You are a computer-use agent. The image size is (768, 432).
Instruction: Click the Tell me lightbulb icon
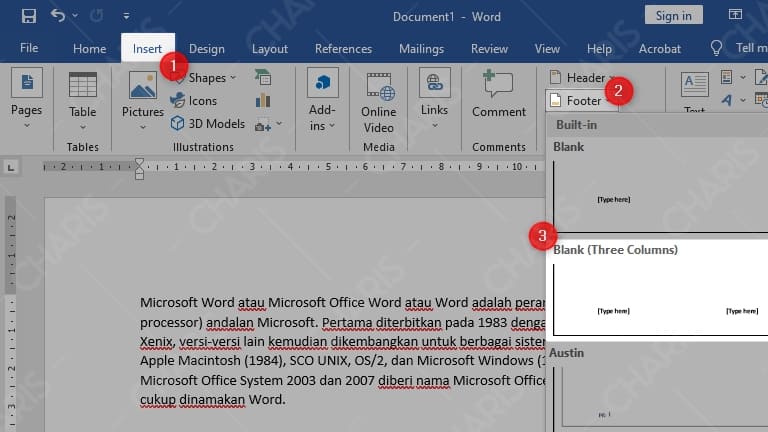point(716,48)
